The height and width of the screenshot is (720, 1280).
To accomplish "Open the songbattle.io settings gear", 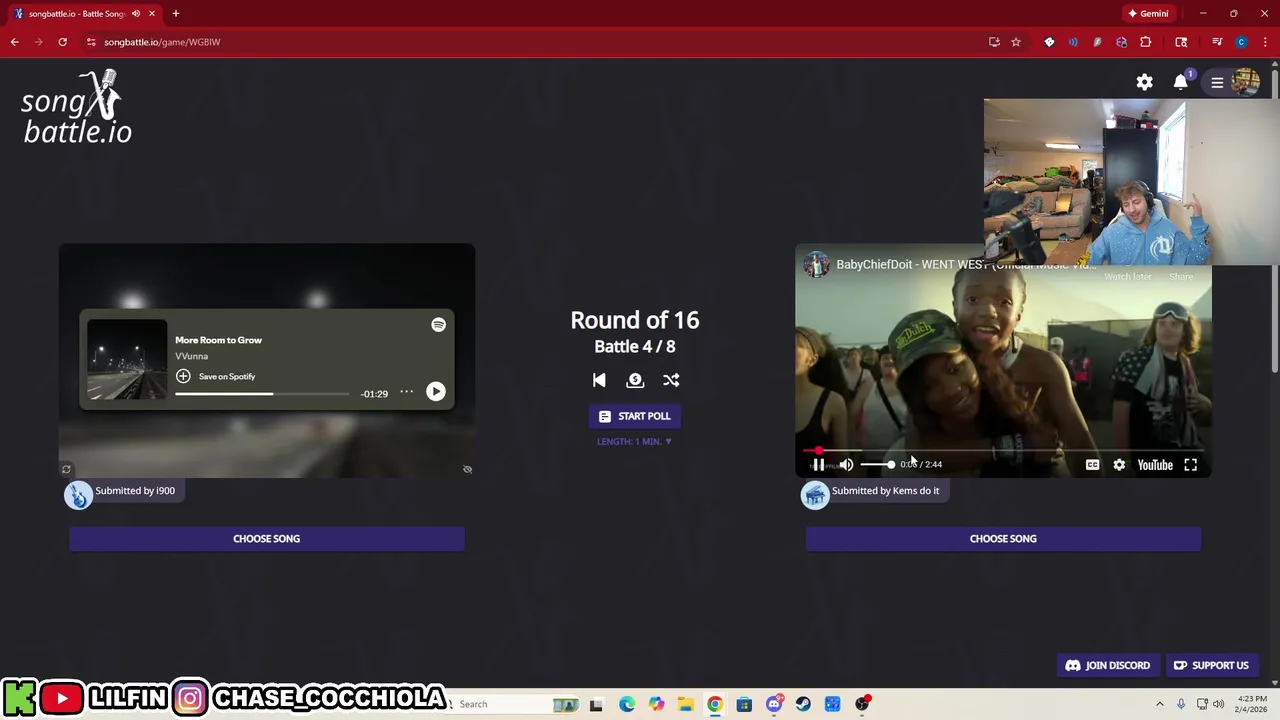I will [1144, 82].
